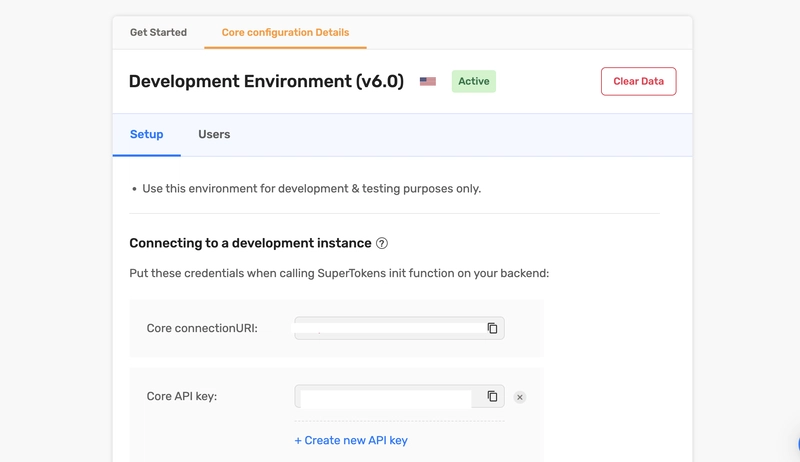Click the Clear Data button
Image resolution: width=800 pixels, height=462 pixels.
(x=638, y=81)
